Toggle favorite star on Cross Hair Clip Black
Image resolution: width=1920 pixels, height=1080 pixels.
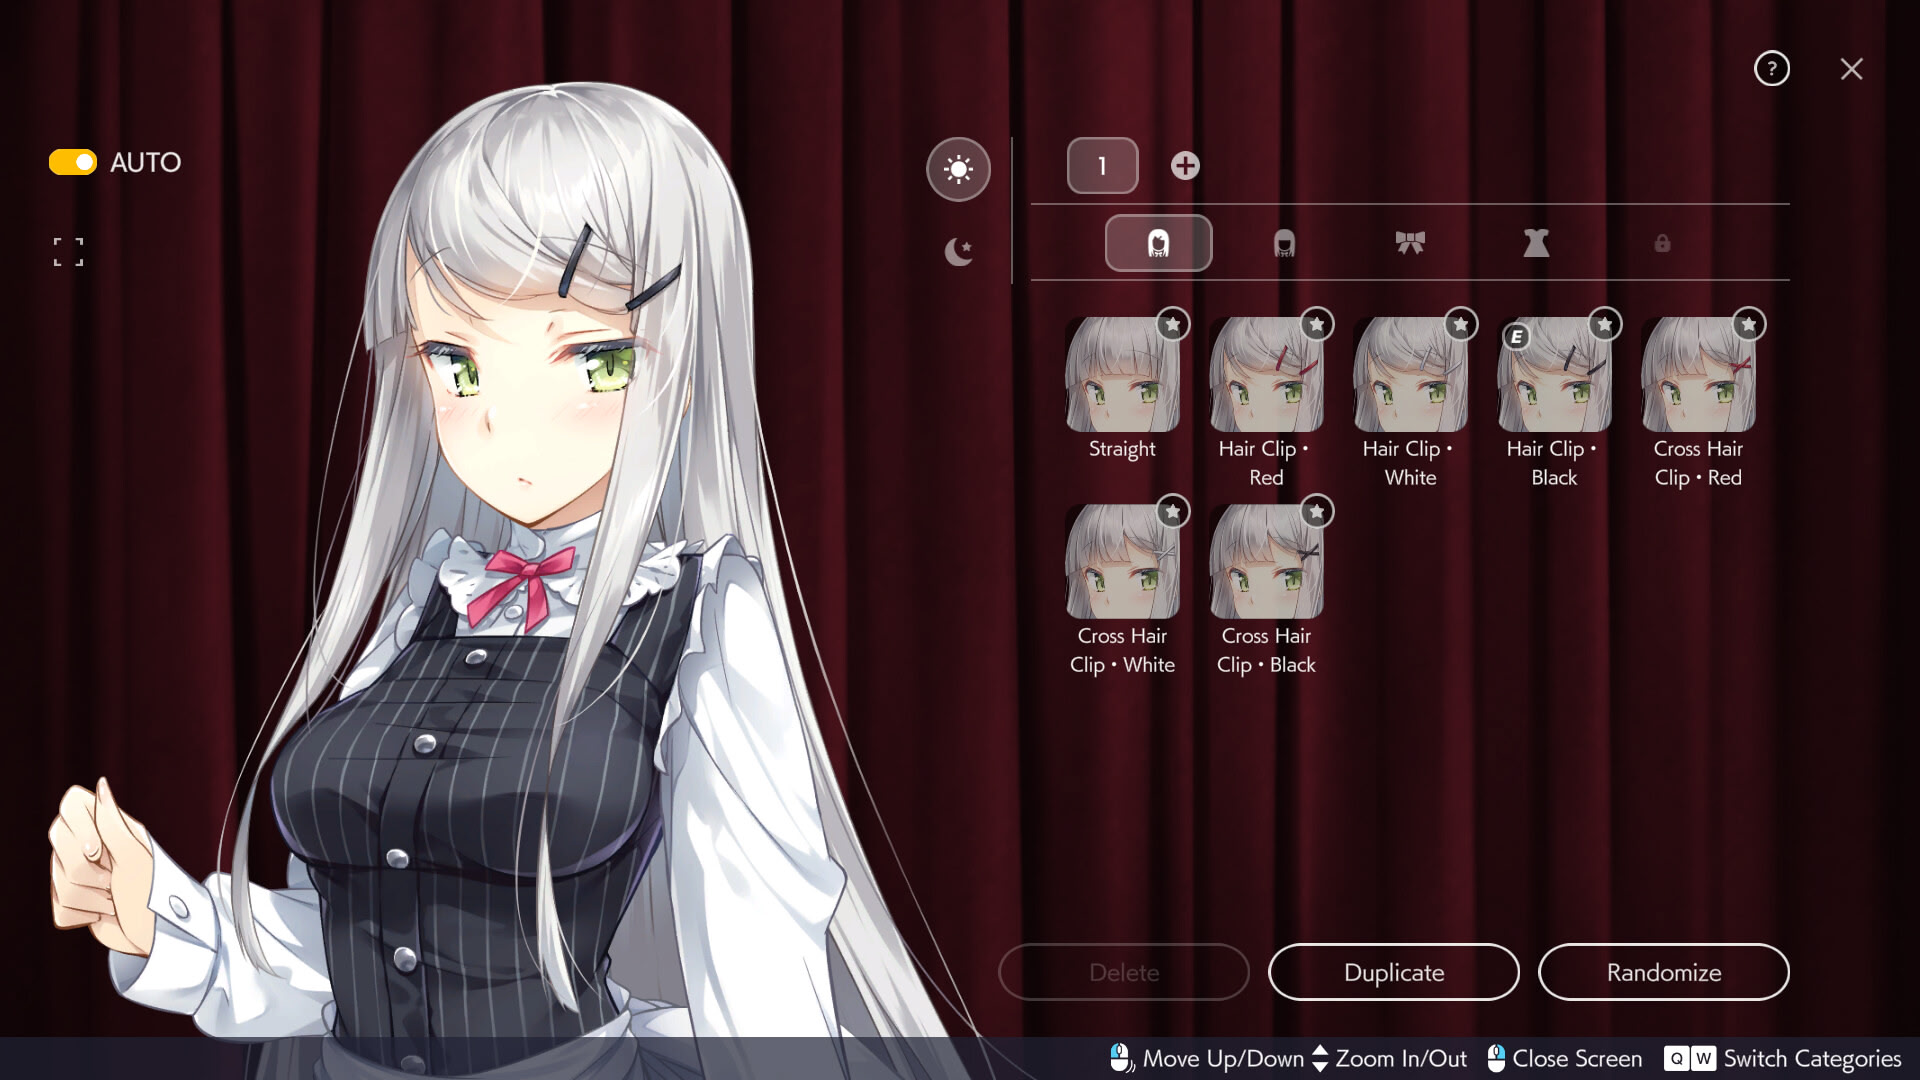click(x=1316, y=512)
